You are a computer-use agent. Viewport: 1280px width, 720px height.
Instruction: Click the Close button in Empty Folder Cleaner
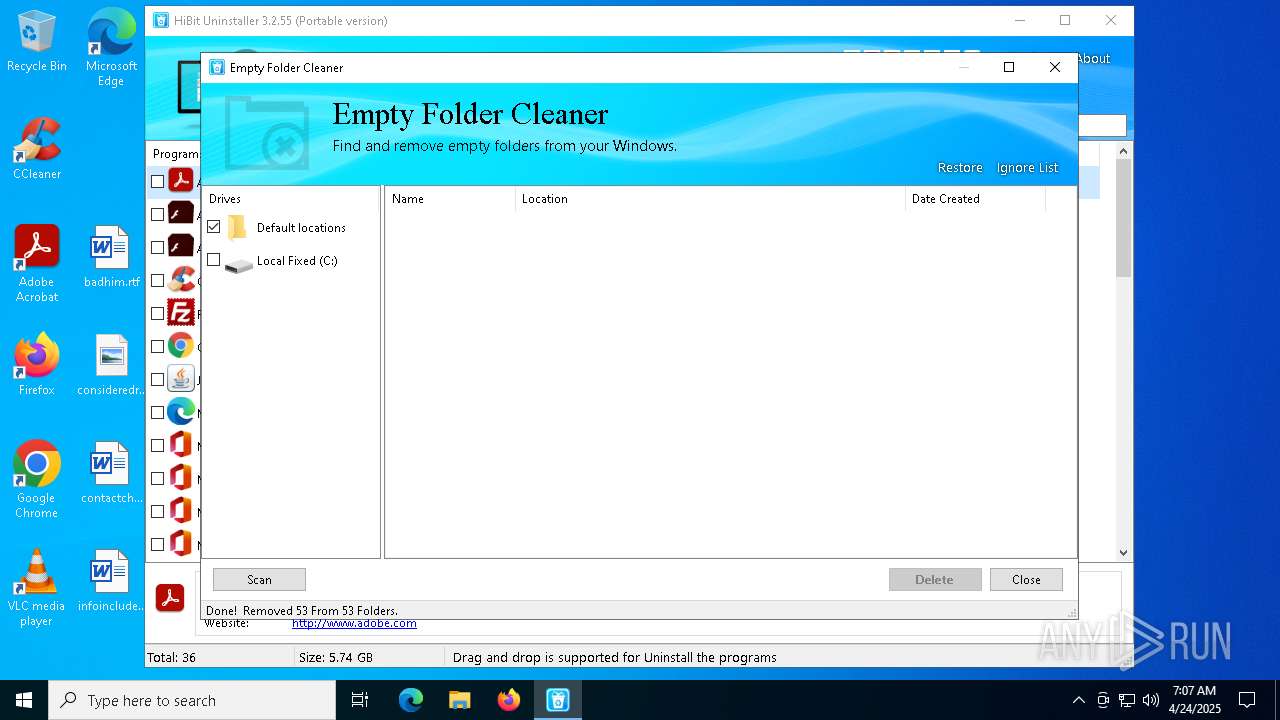(1026, 580)
